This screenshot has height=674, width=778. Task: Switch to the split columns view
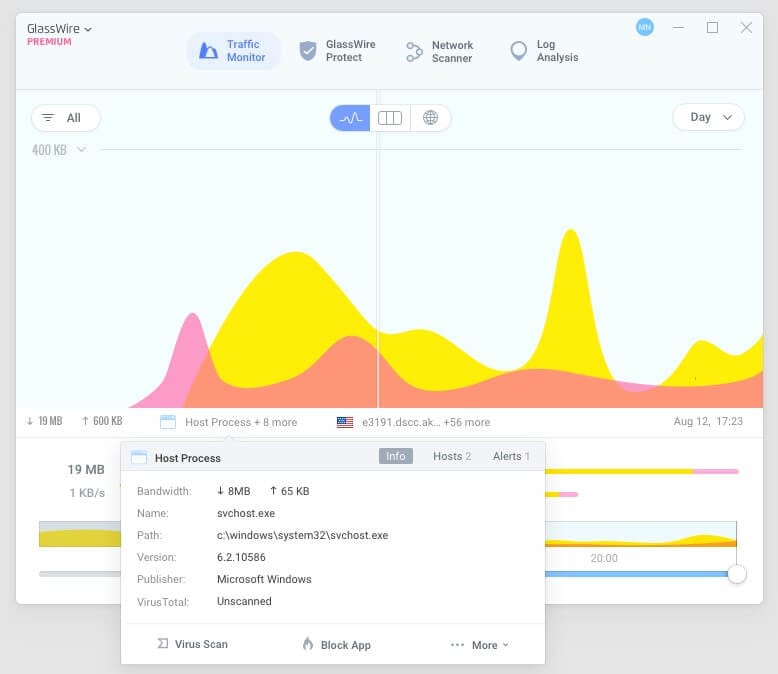coord(390,118)
